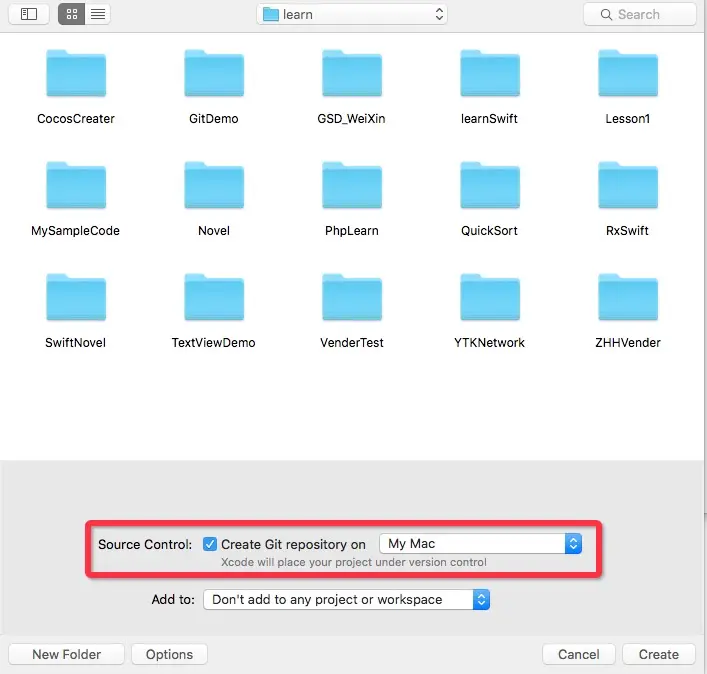This screenshot has height=674, width=707.
Task: Click the YTKNetwork folder name
Action: (489, 343)
